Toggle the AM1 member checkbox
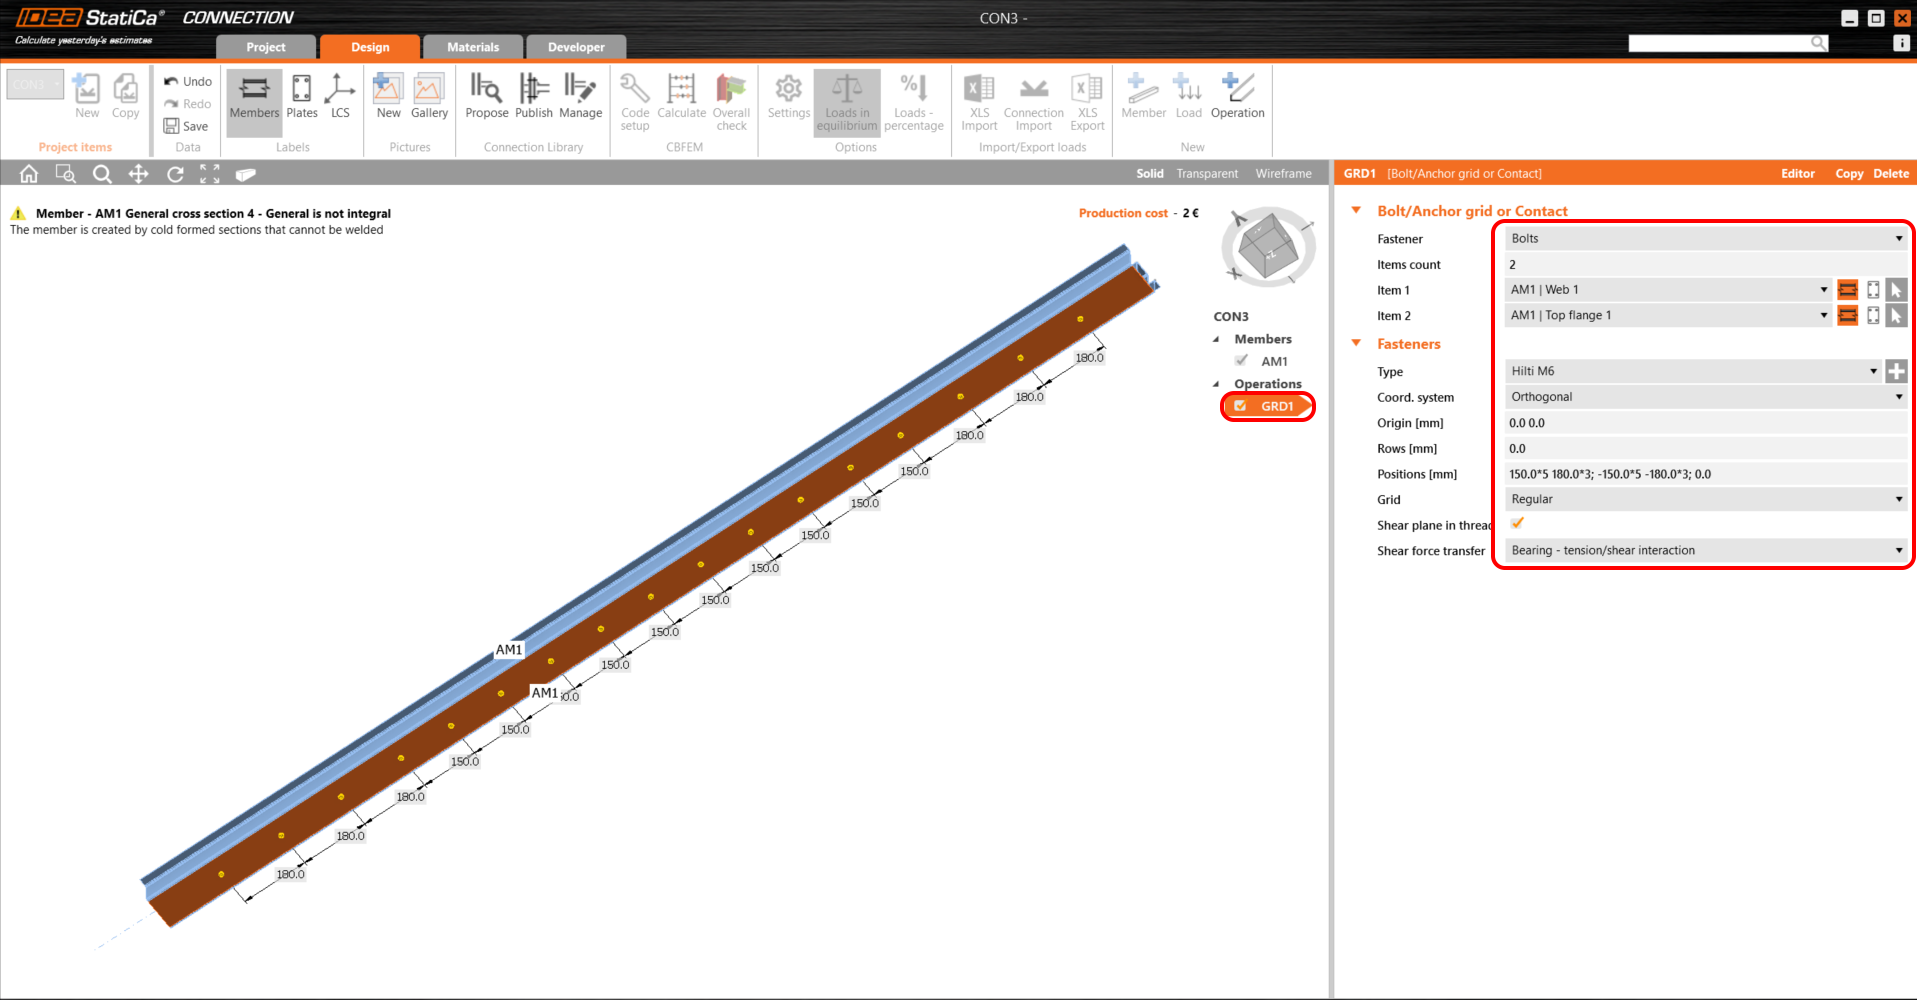This screenshot has height=1000, width=1917. (x=1241, y=361)
